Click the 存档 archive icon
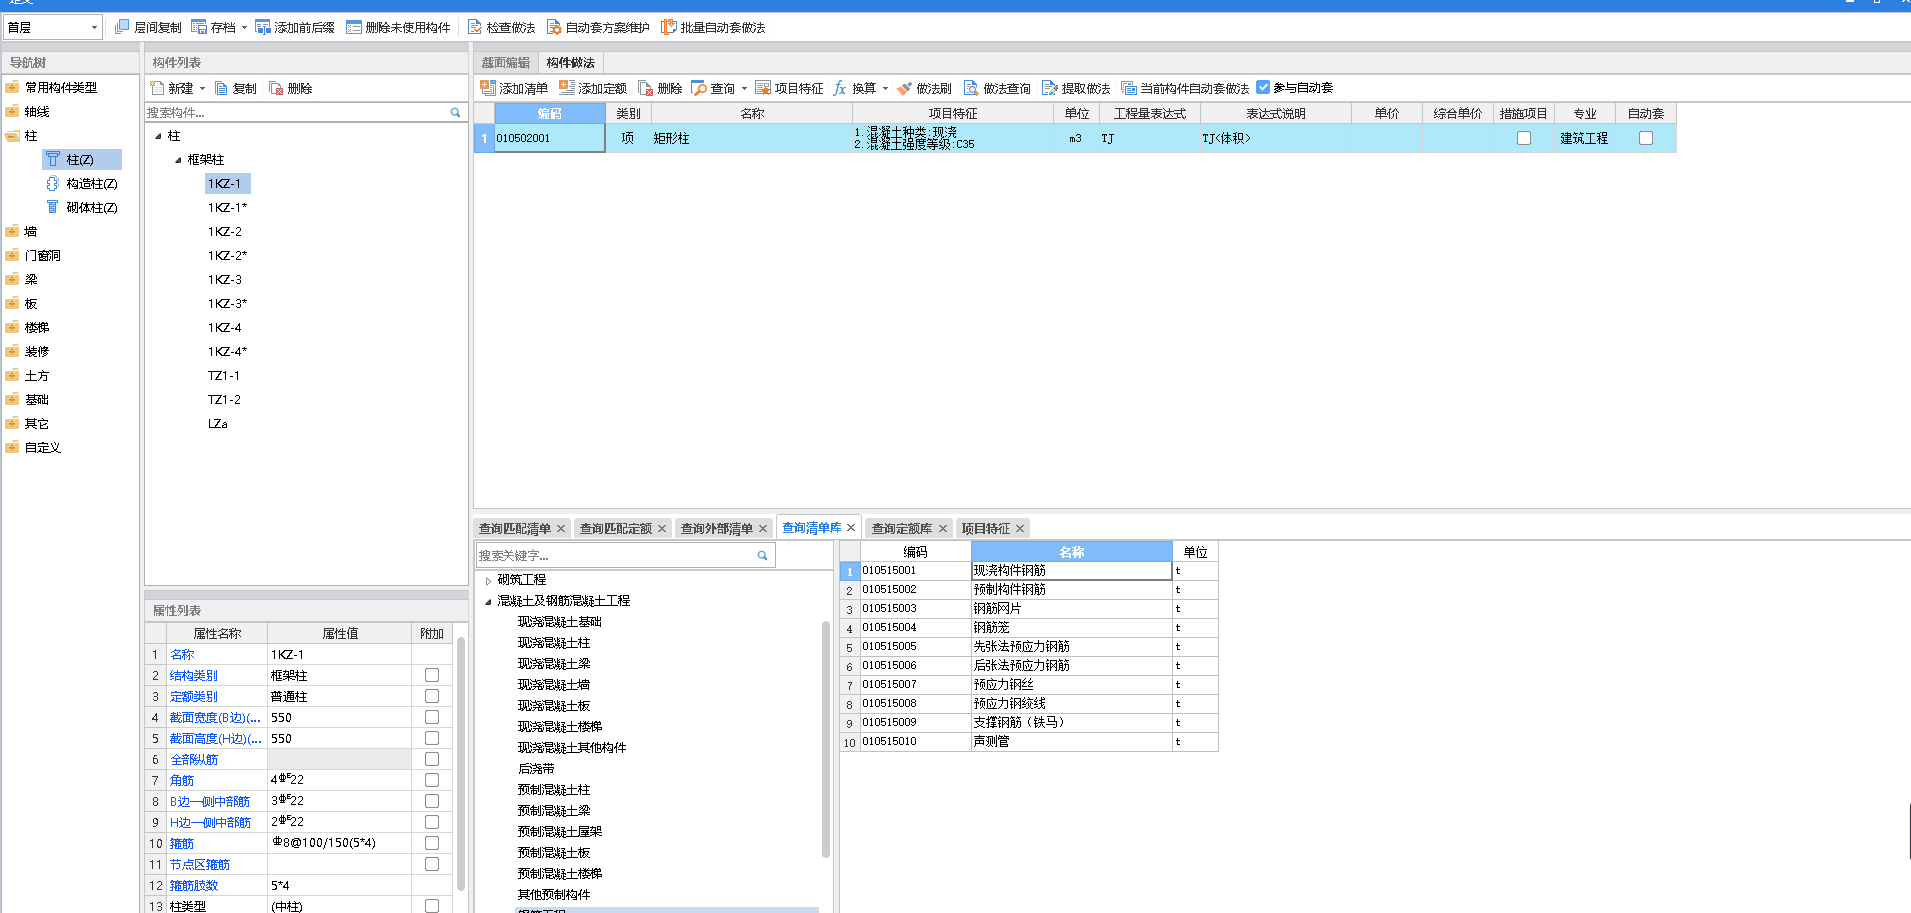This screenshot has width=1911, height=913. (x=199, y=27)
